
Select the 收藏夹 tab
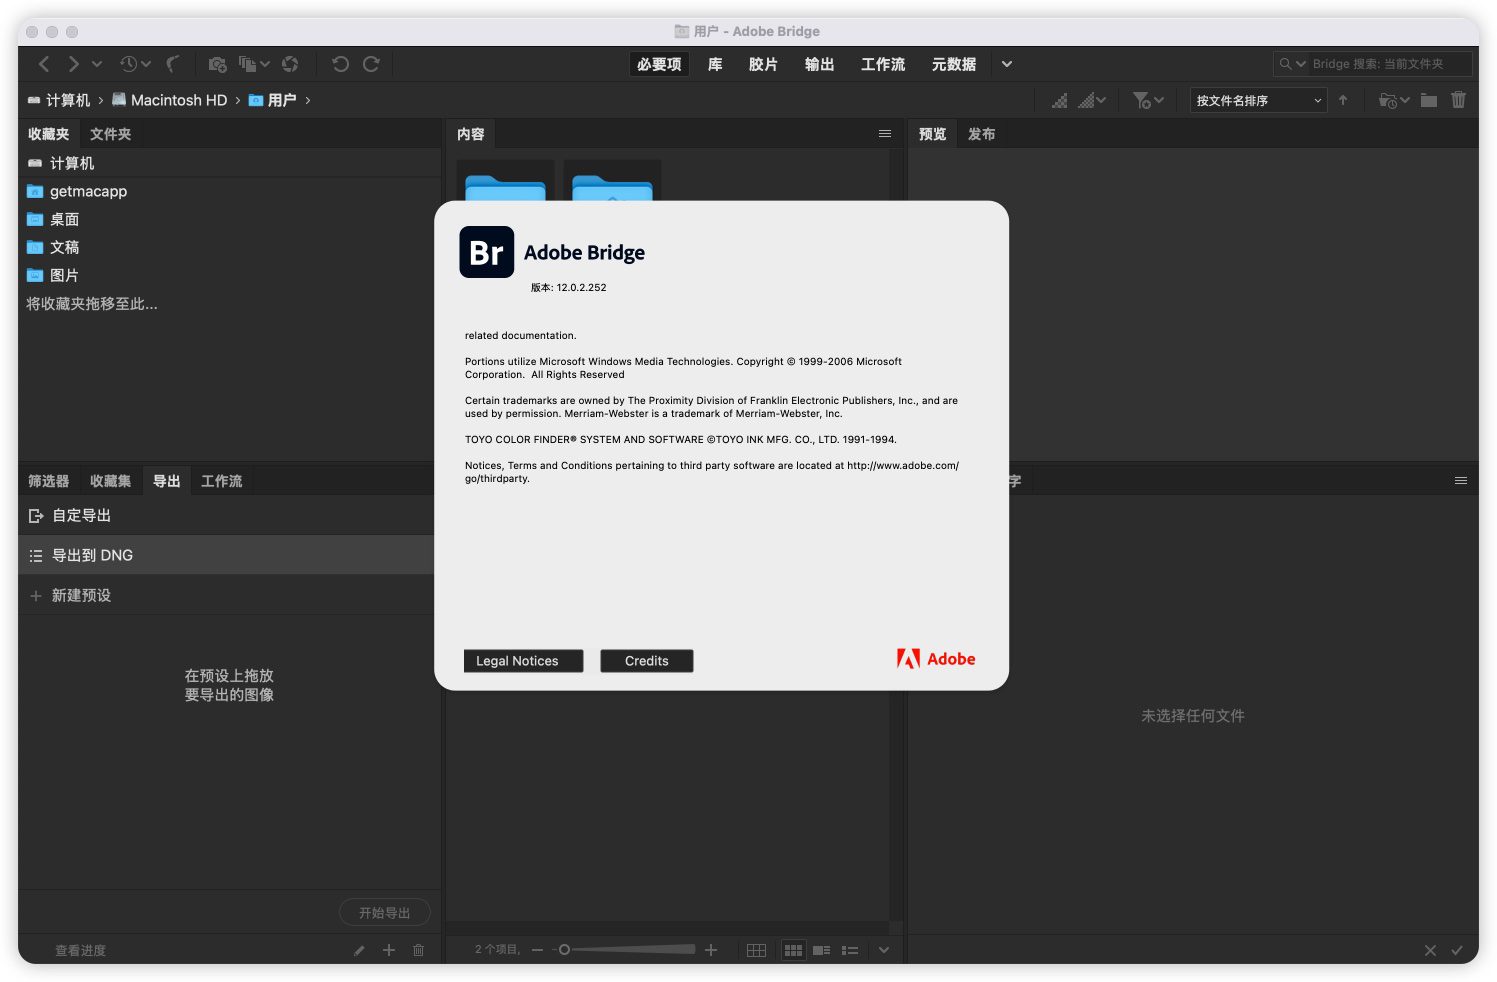coord(49,134)
